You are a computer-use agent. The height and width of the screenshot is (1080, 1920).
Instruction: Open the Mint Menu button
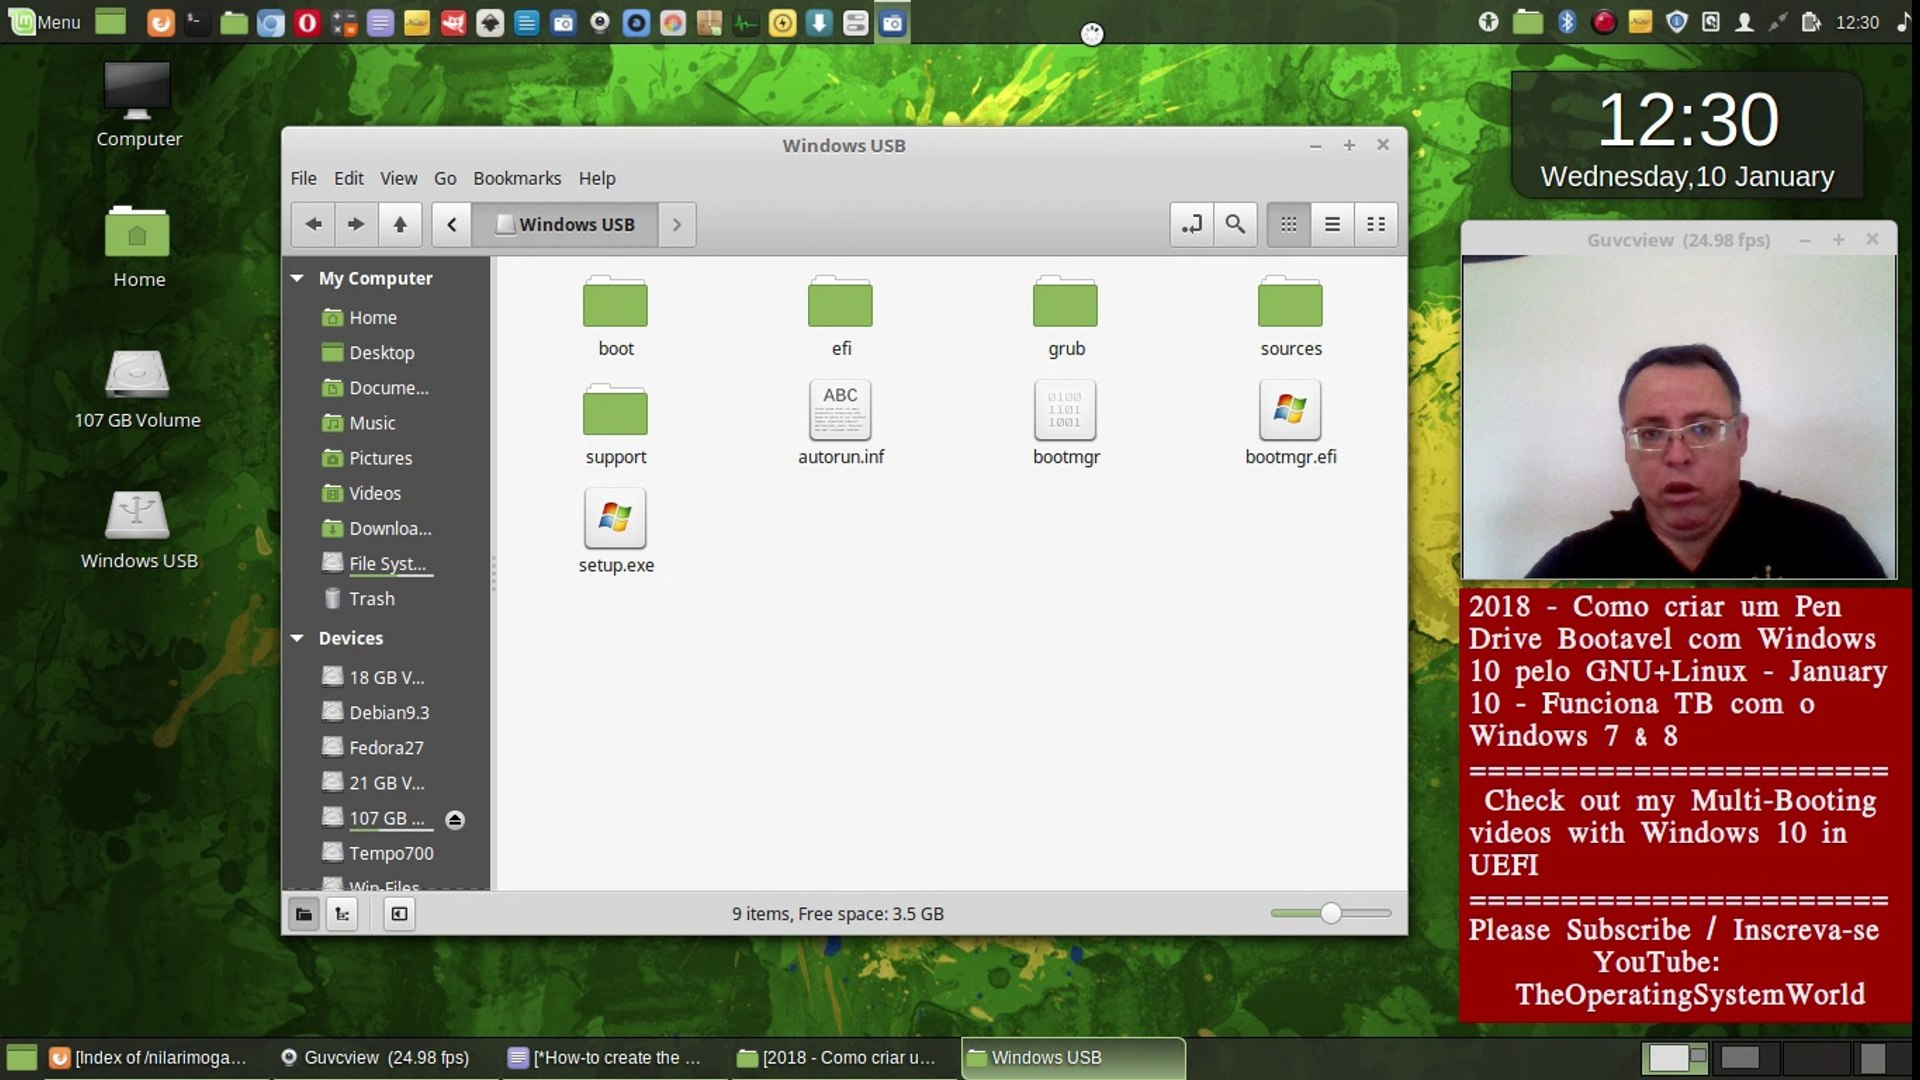coord(45,22)
